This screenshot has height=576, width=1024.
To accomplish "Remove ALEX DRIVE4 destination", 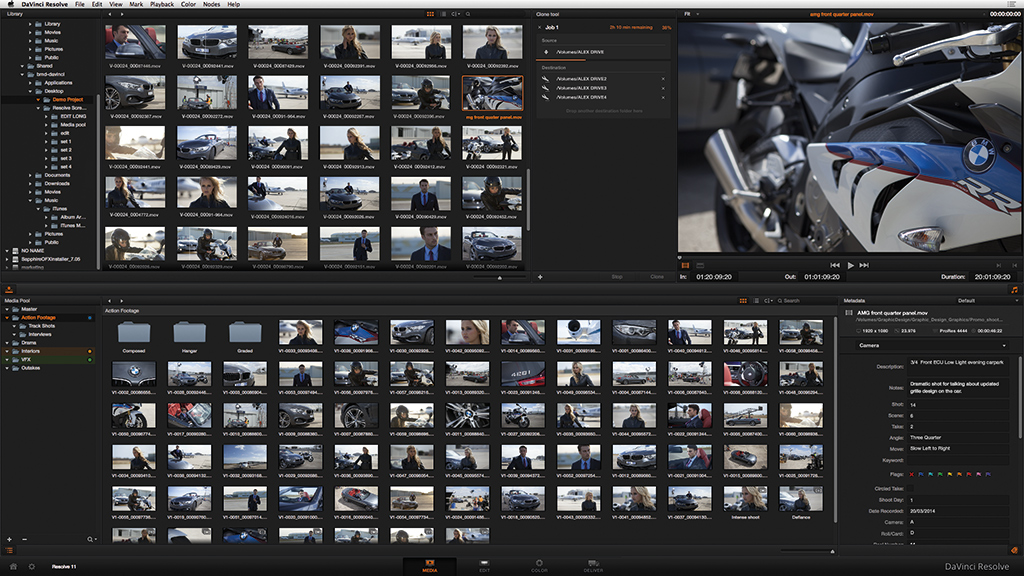I will (663, 97).
